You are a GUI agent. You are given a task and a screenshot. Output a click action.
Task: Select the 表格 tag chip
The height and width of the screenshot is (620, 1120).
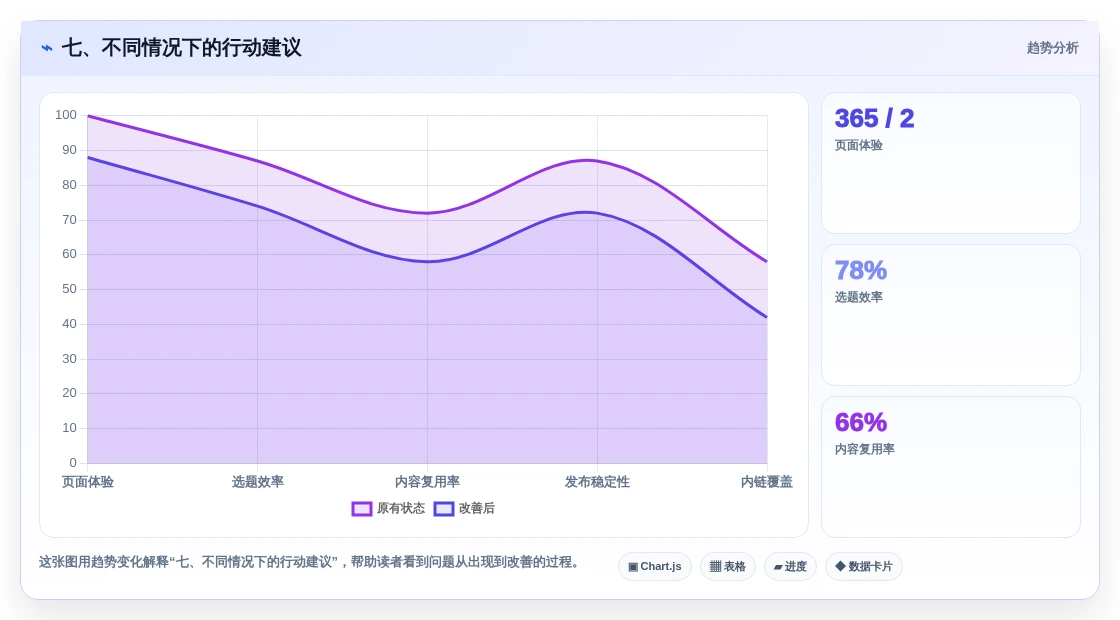[x=728, y=566]
